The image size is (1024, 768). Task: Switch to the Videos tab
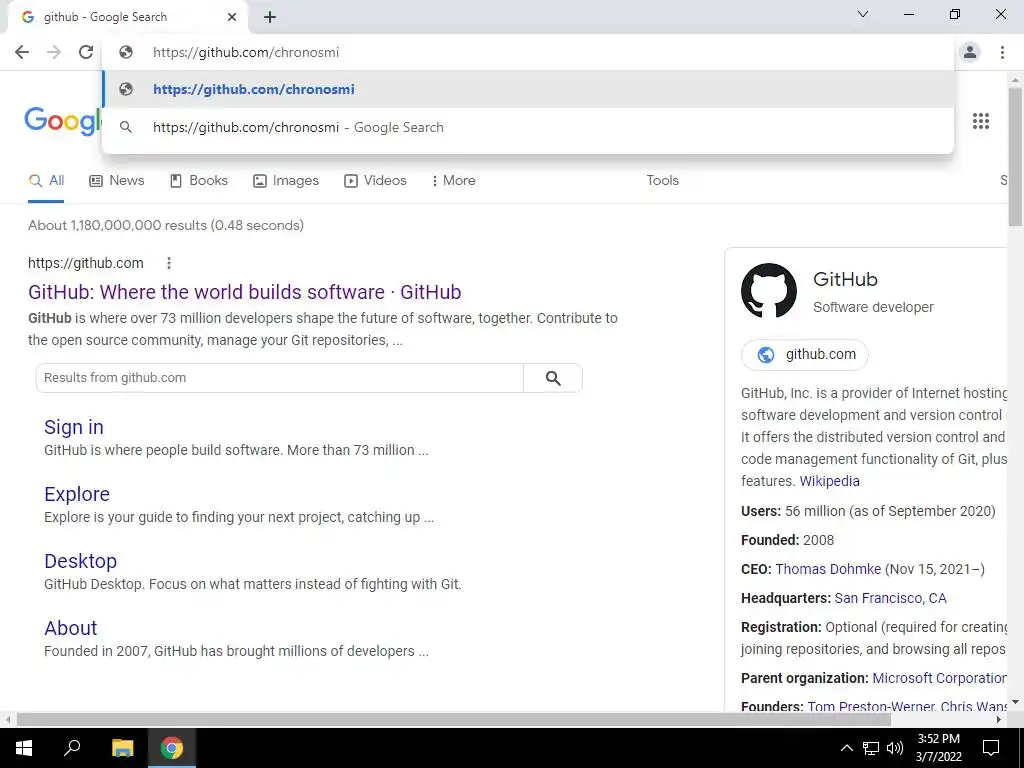(376, 180)
